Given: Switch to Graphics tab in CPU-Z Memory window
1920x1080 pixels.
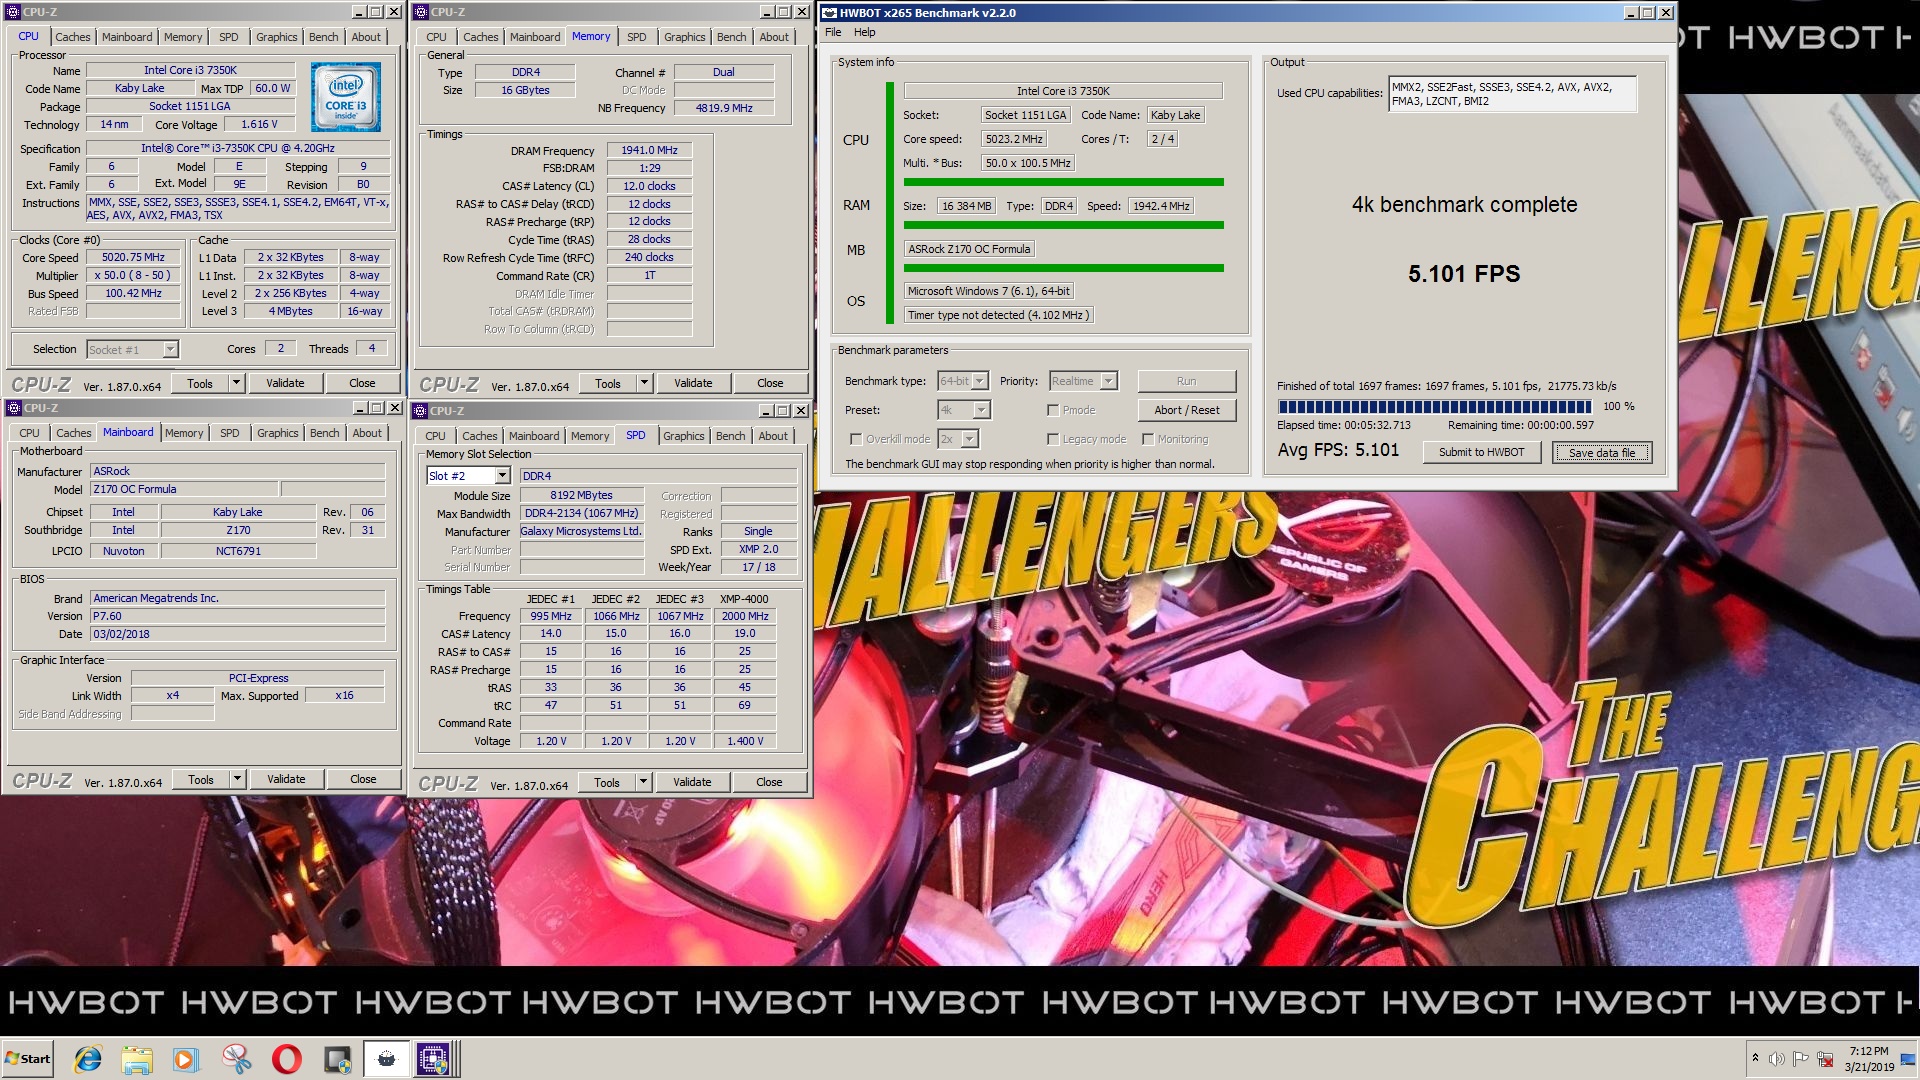Looking at the screenshot, I should pos(685,37).
